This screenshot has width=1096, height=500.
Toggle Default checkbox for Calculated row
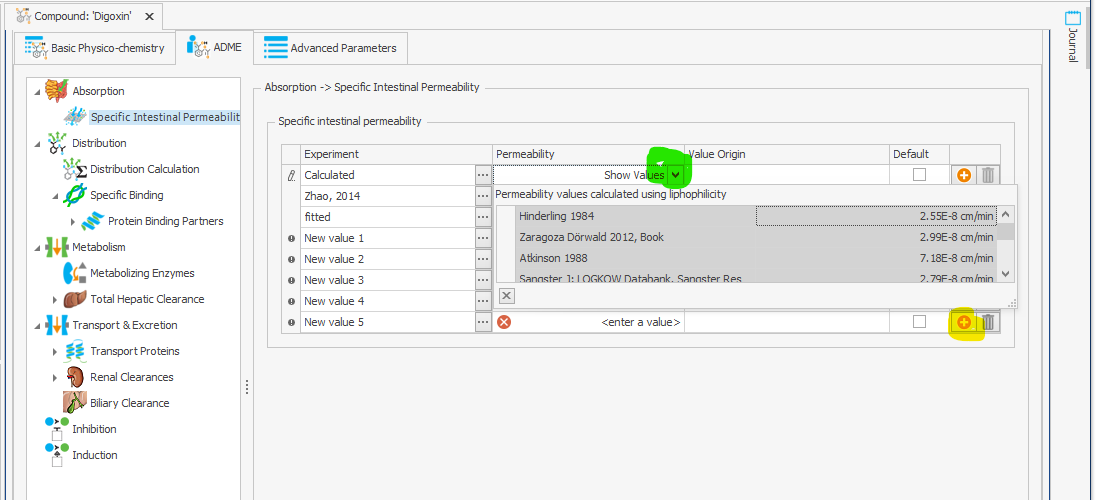919,175
